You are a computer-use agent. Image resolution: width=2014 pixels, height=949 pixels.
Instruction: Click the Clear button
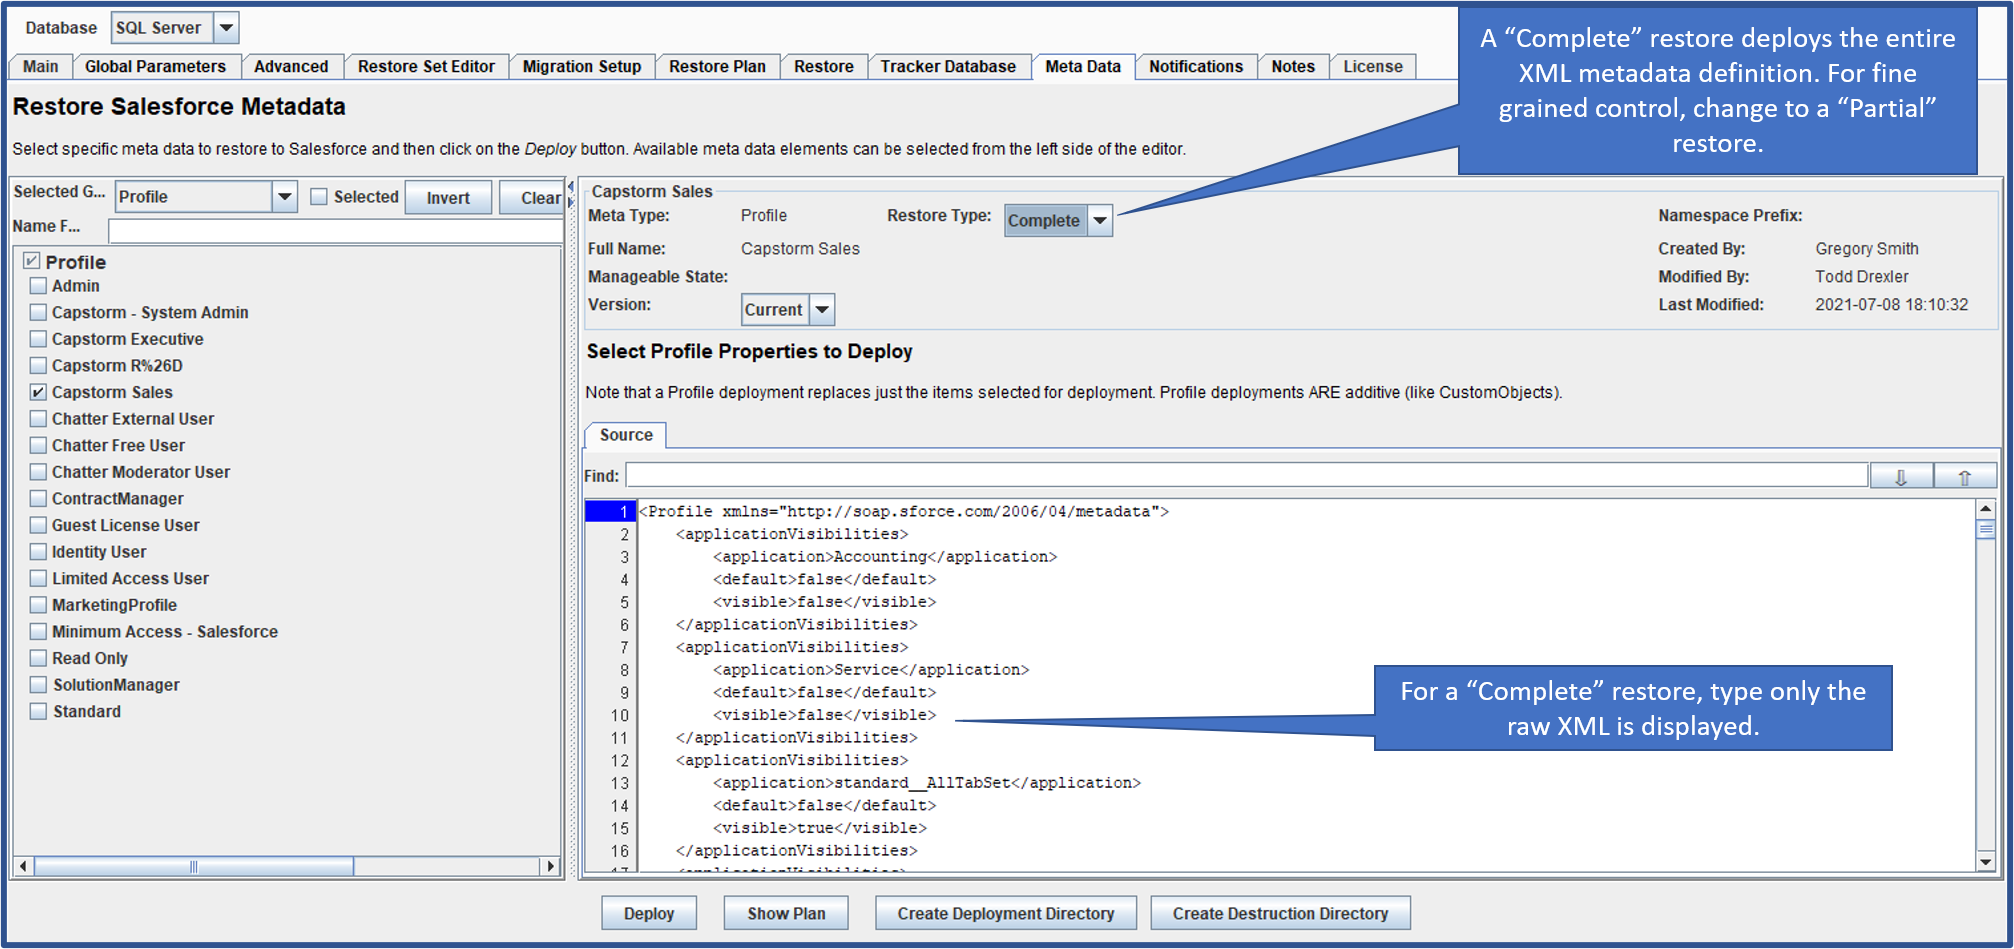click(x=532, y=198)
